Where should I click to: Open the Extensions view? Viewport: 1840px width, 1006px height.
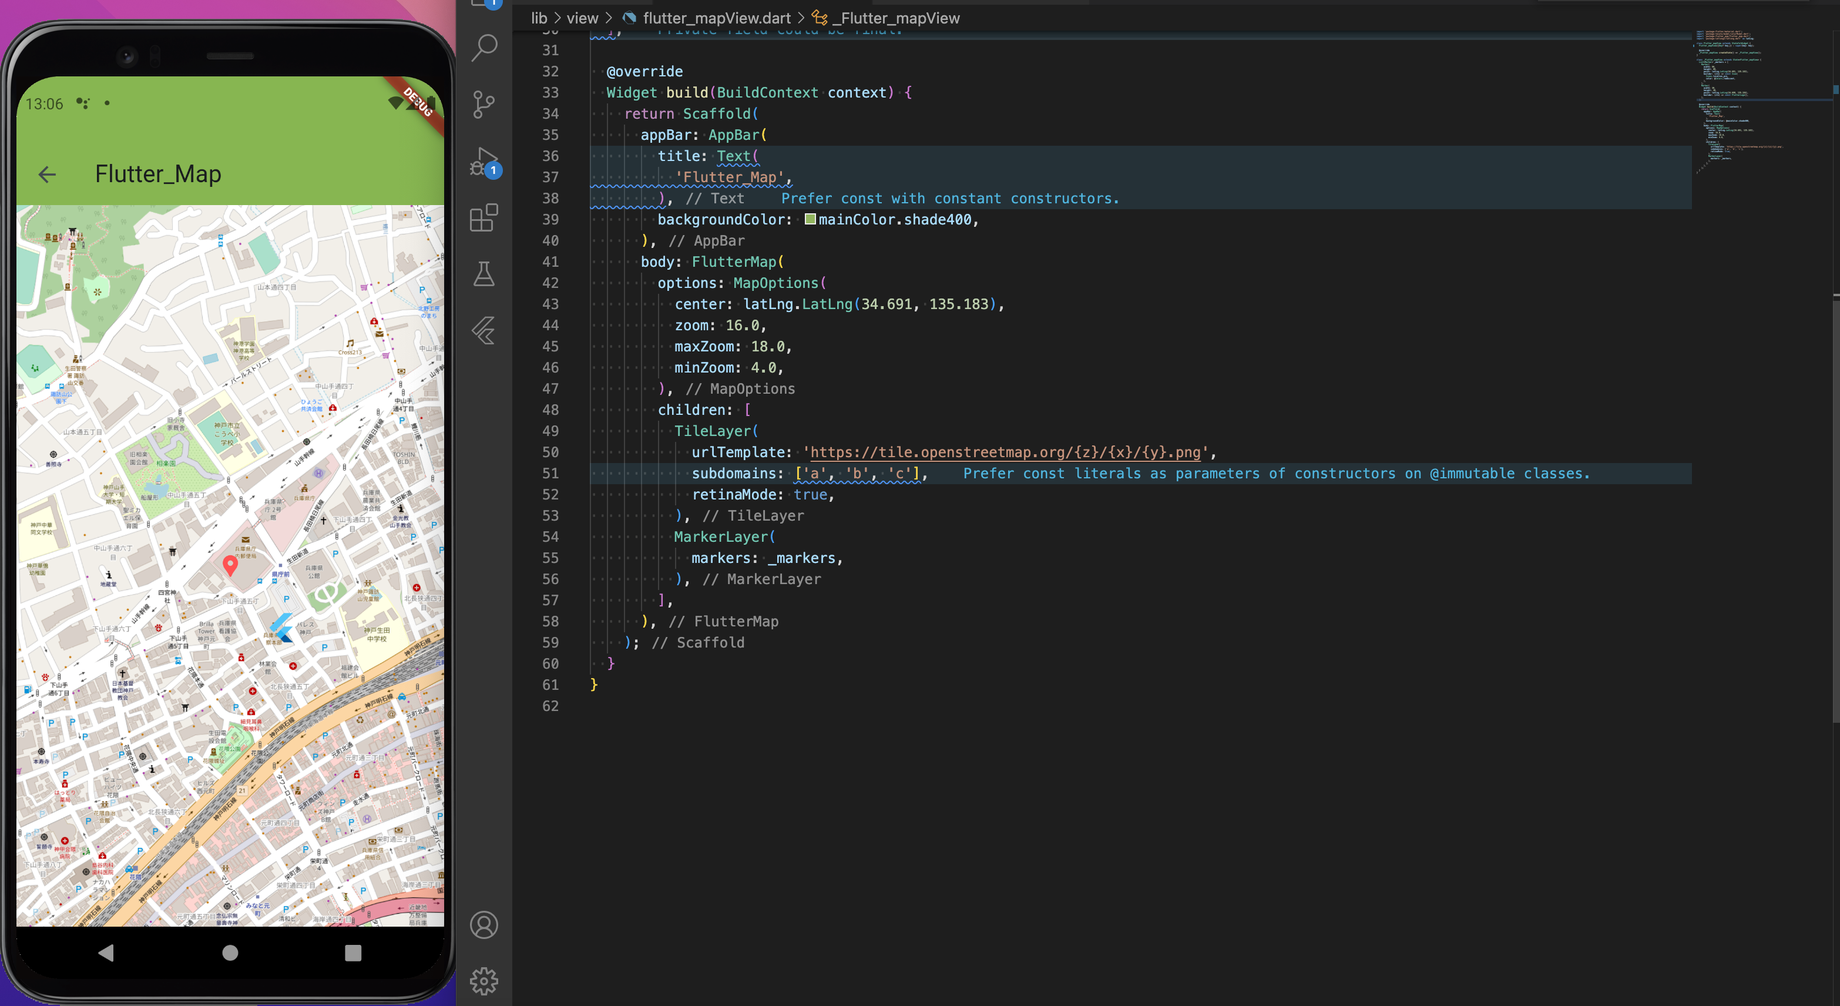tap(484, 218)
